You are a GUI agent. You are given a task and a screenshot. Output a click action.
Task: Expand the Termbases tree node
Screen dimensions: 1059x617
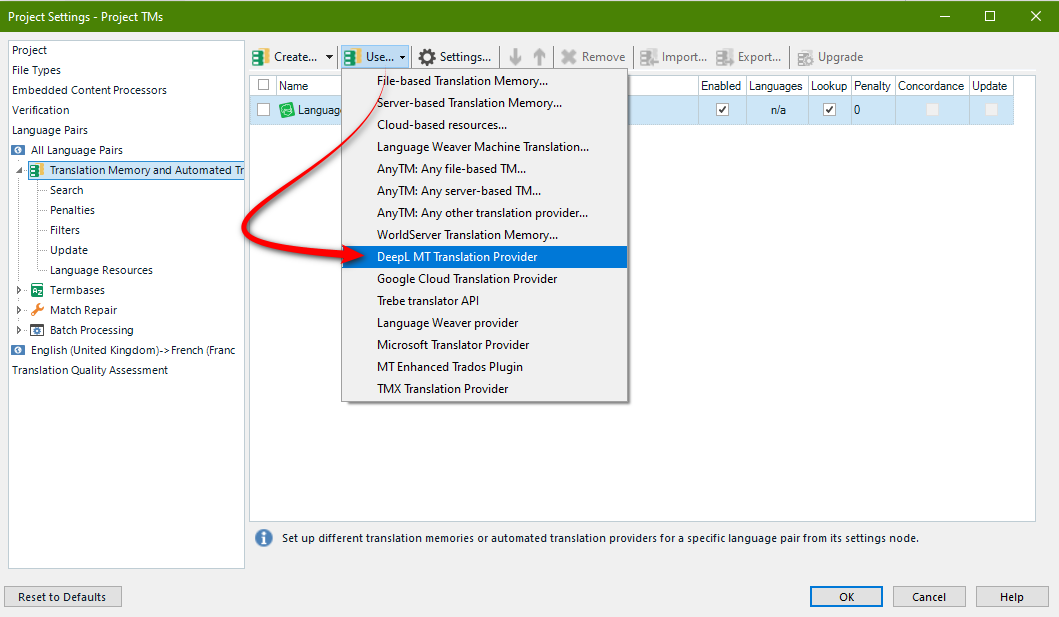[x=19, y=290]
